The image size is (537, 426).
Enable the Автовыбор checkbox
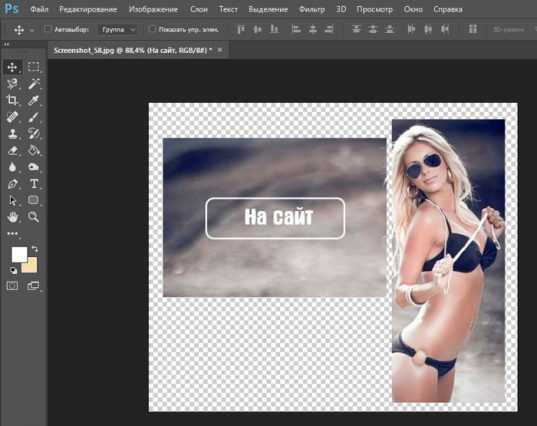click(48, 29)
